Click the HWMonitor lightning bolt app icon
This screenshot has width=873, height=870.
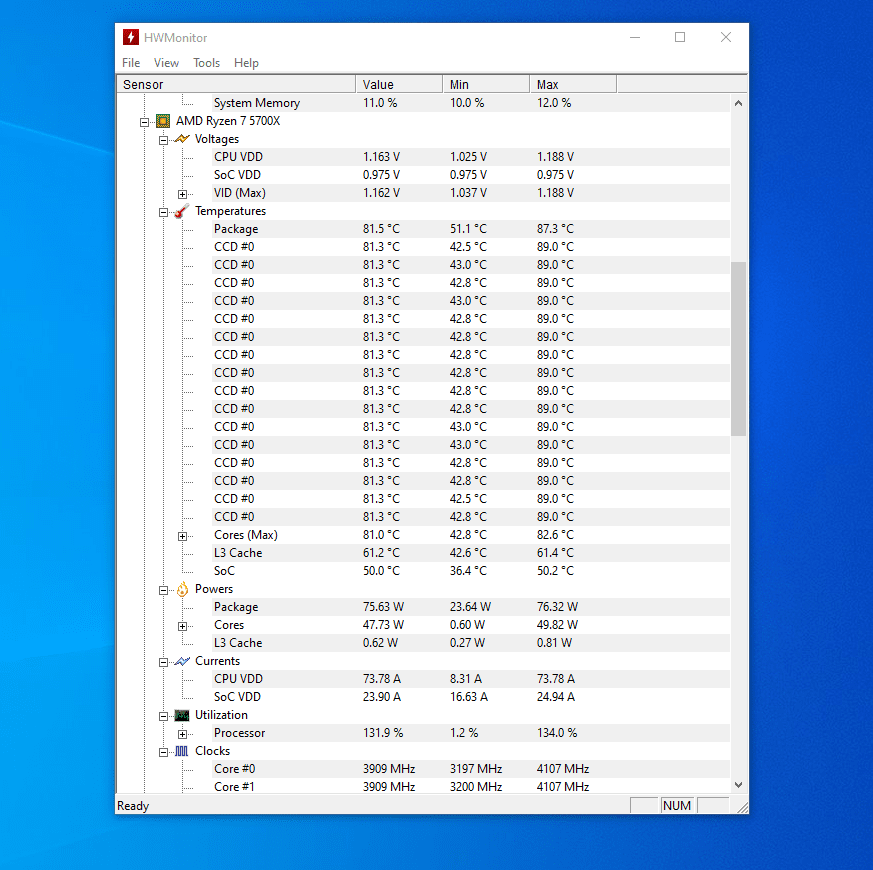pos(130,37)
